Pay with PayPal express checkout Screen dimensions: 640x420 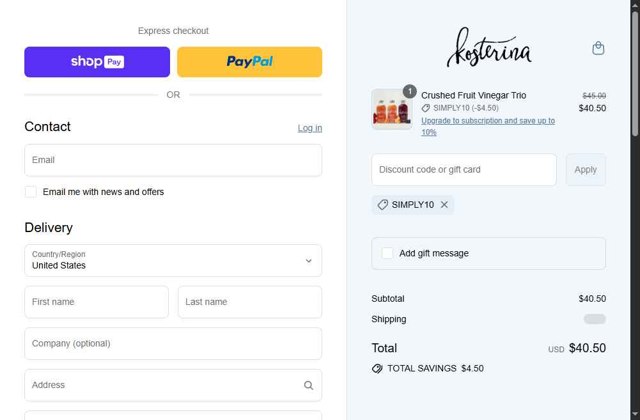[x=249, y=62]
